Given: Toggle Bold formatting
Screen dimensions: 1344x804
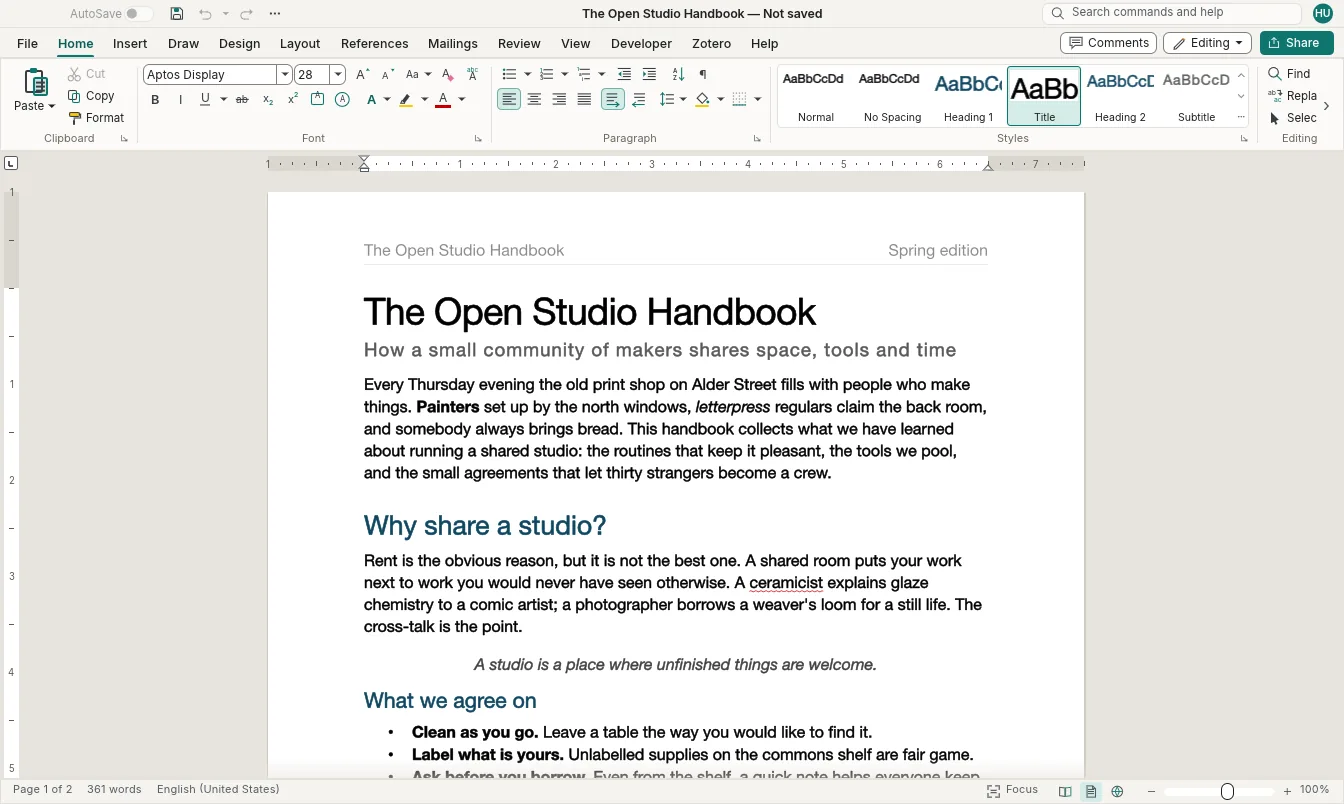Looking at the screenshot, I should click(155, 99).
